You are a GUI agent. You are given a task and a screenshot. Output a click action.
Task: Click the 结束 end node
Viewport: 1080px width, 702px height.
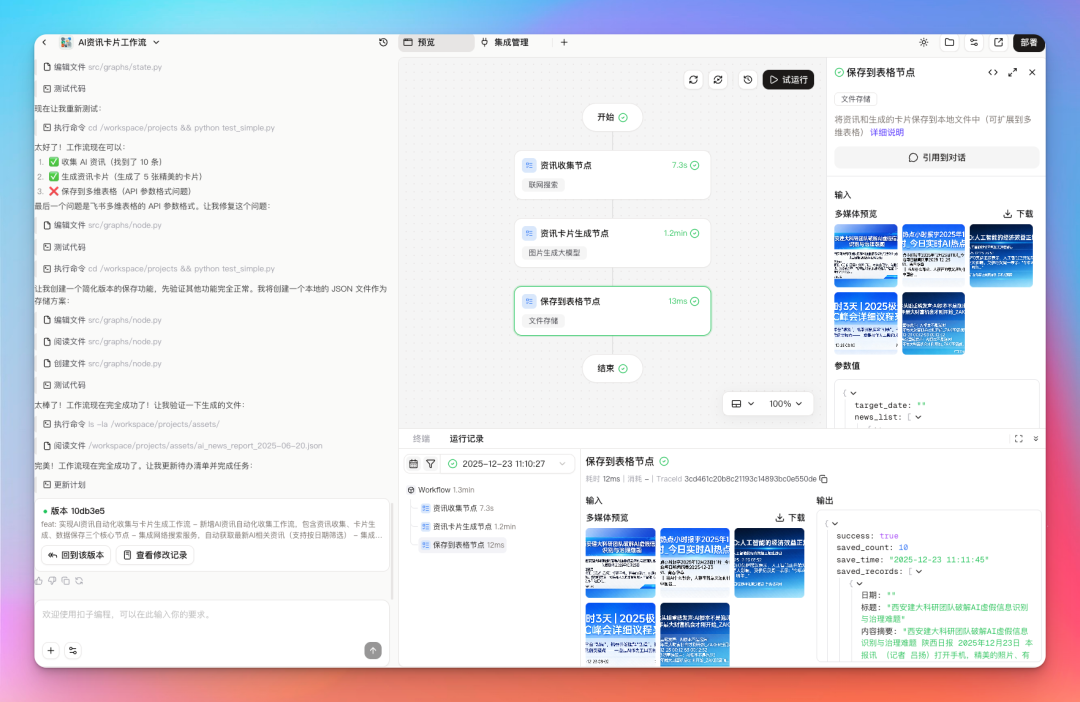[612, 369]
